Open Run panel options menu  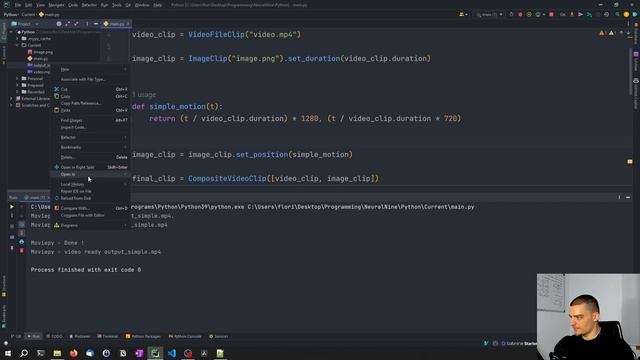[x=619, y=197]
